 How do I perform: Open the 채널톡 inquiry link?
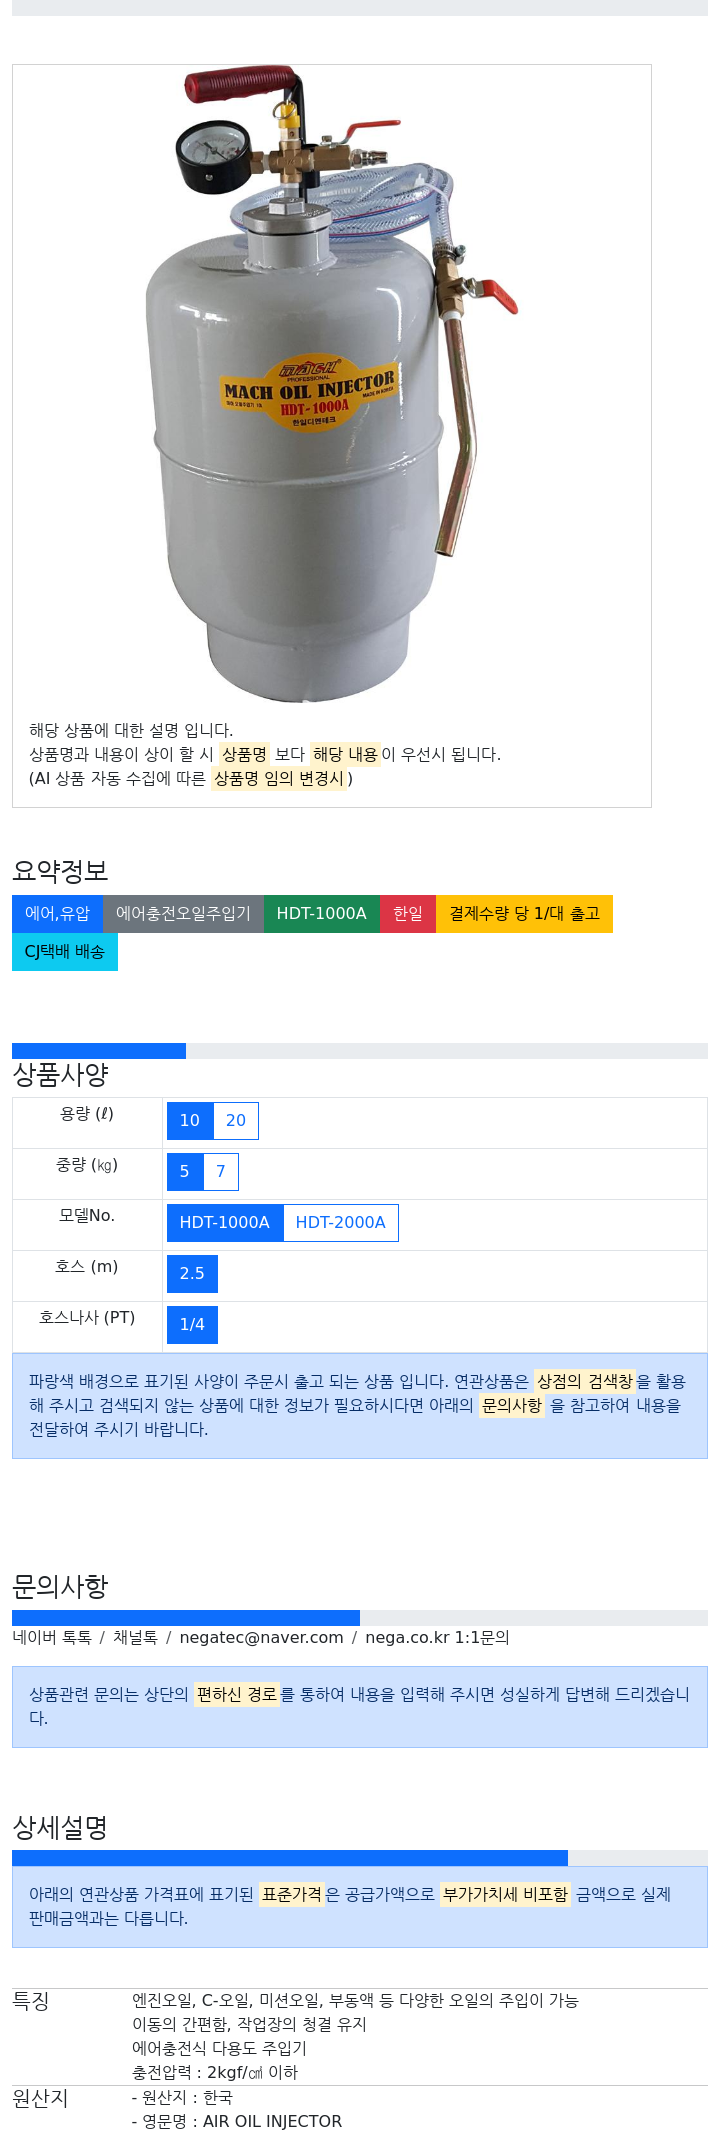point(135,1638)
